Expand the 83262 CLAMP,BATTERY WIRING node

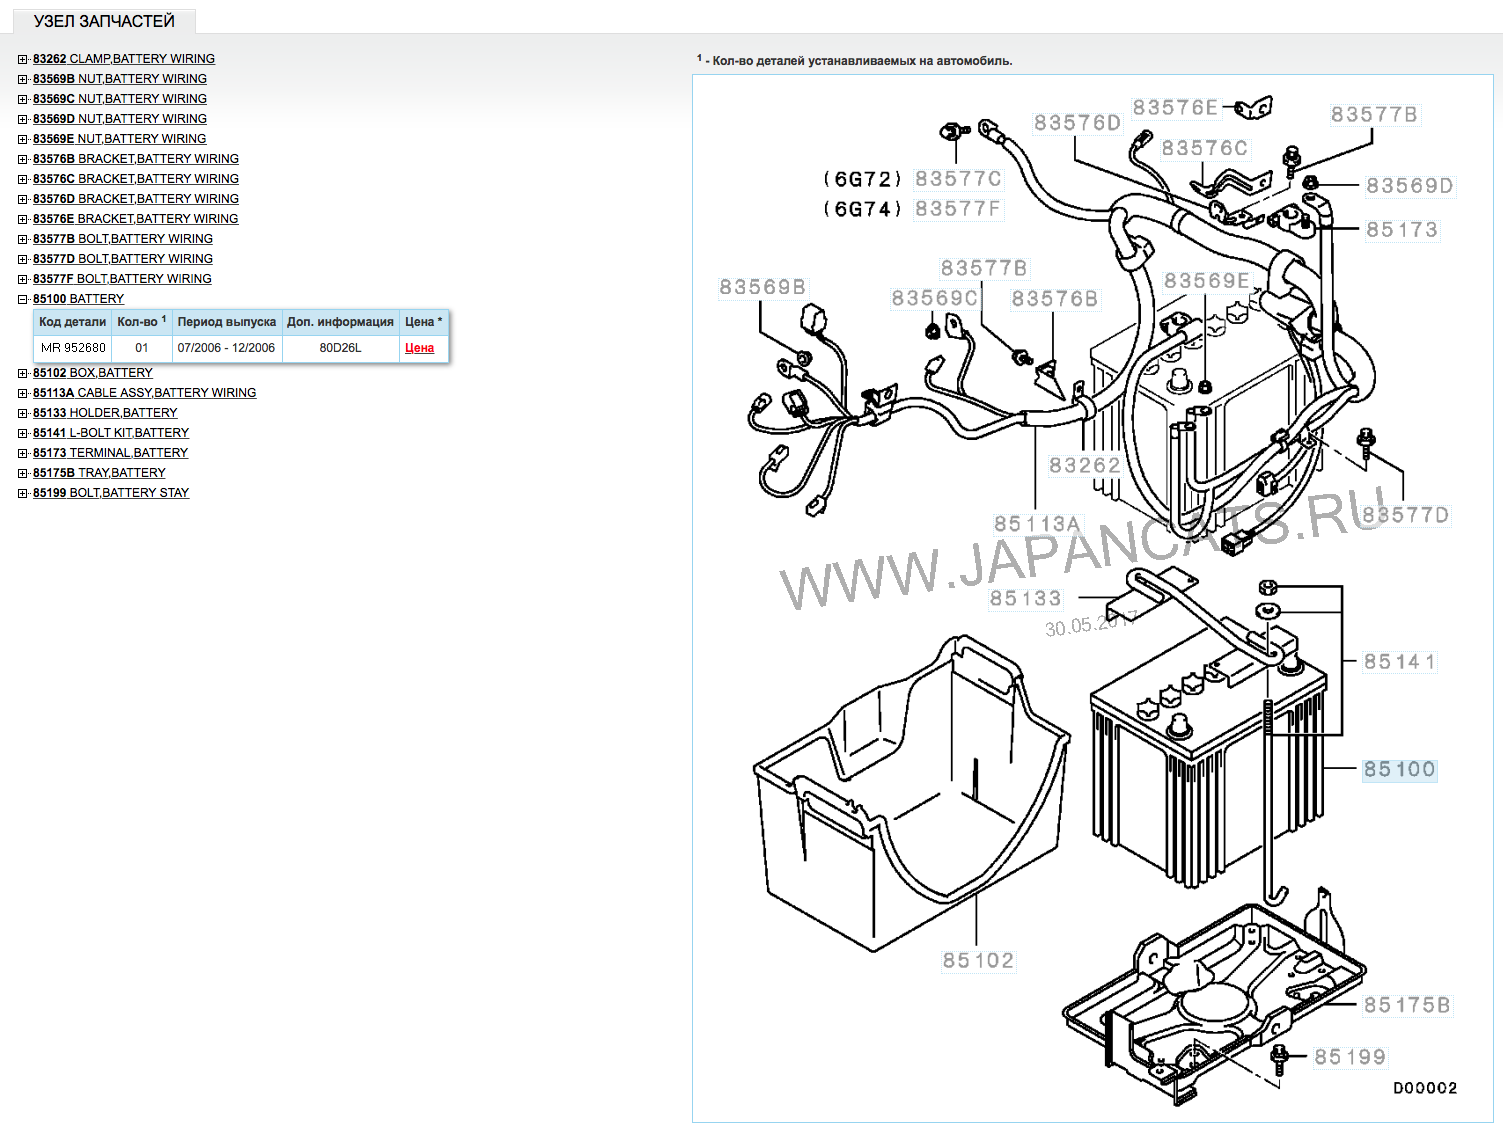tap(22, 59)
